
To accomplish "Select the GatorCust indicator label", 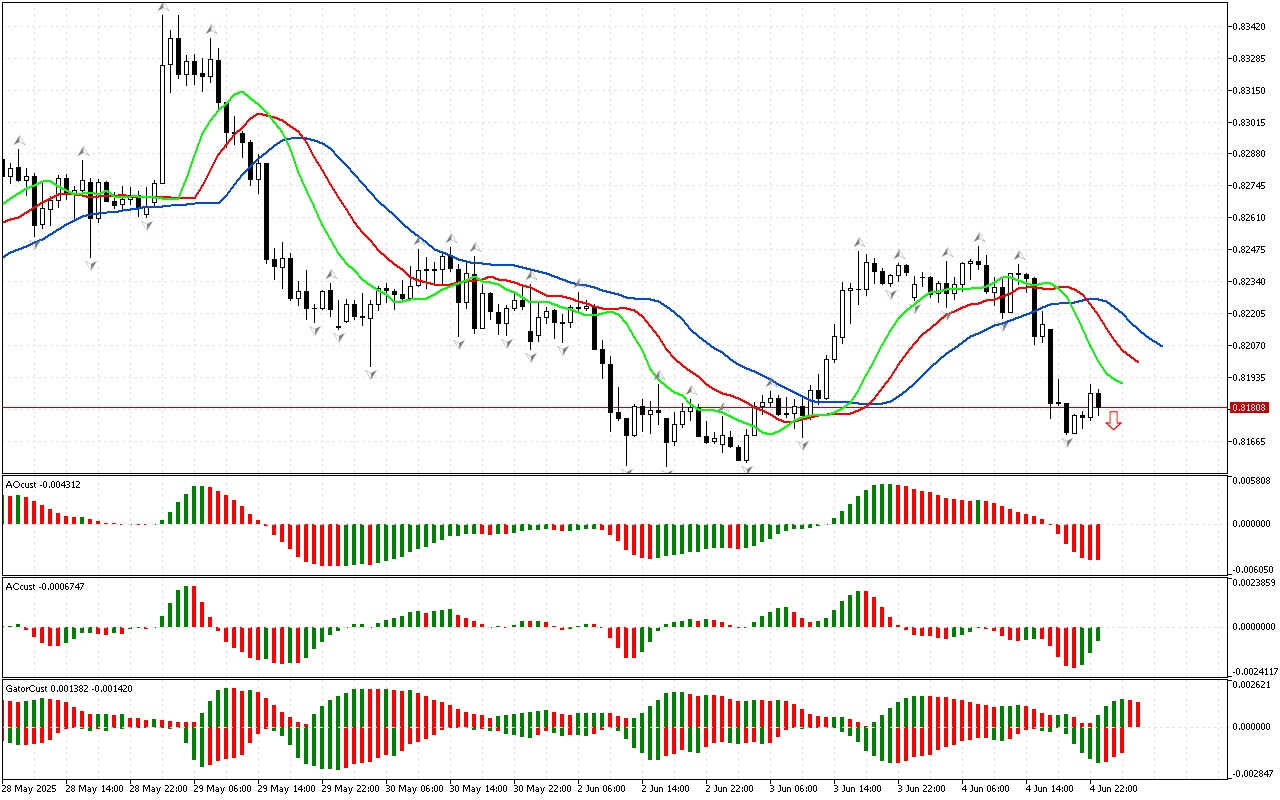I will pos(69,689).
